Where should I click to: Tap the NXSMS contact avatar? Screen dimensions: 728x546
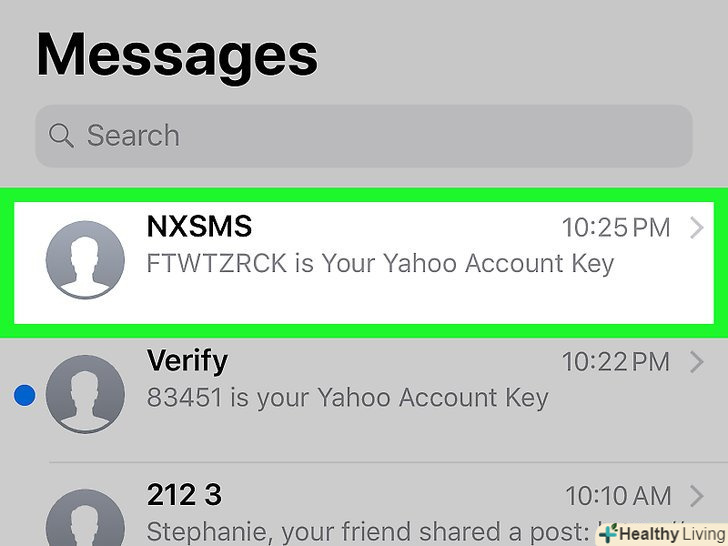click(85, 259)
